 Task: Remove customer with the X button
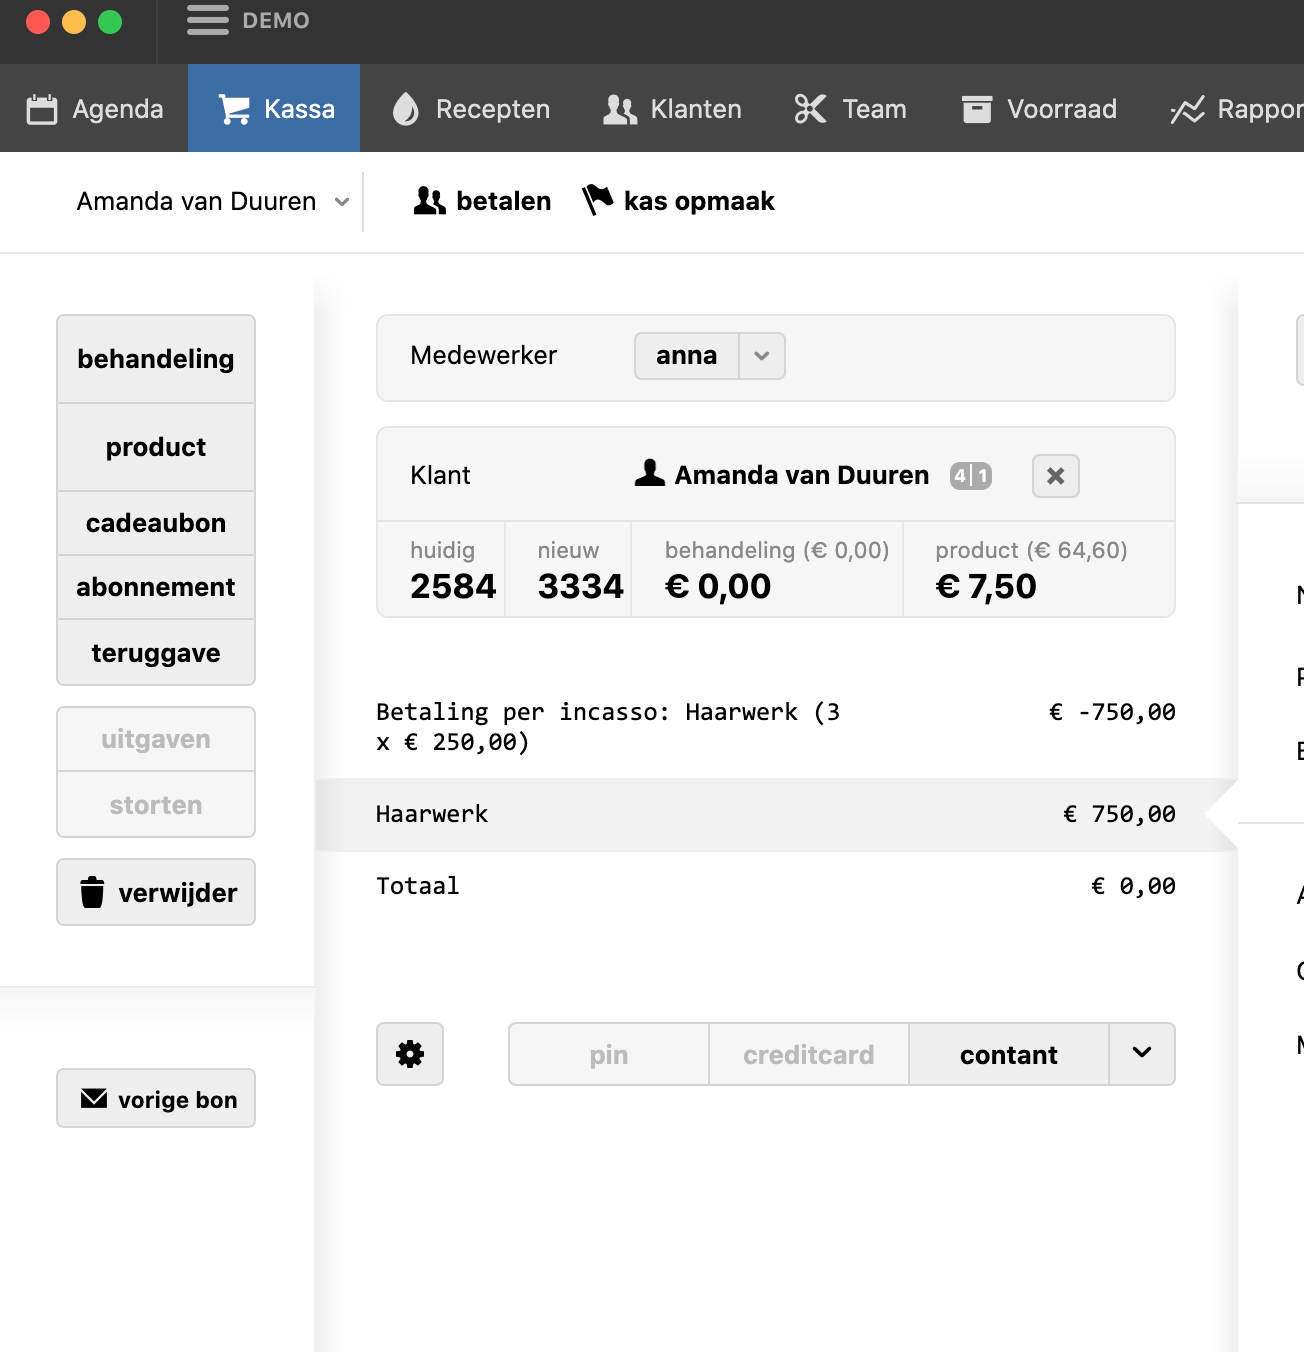click(1055, 476)
